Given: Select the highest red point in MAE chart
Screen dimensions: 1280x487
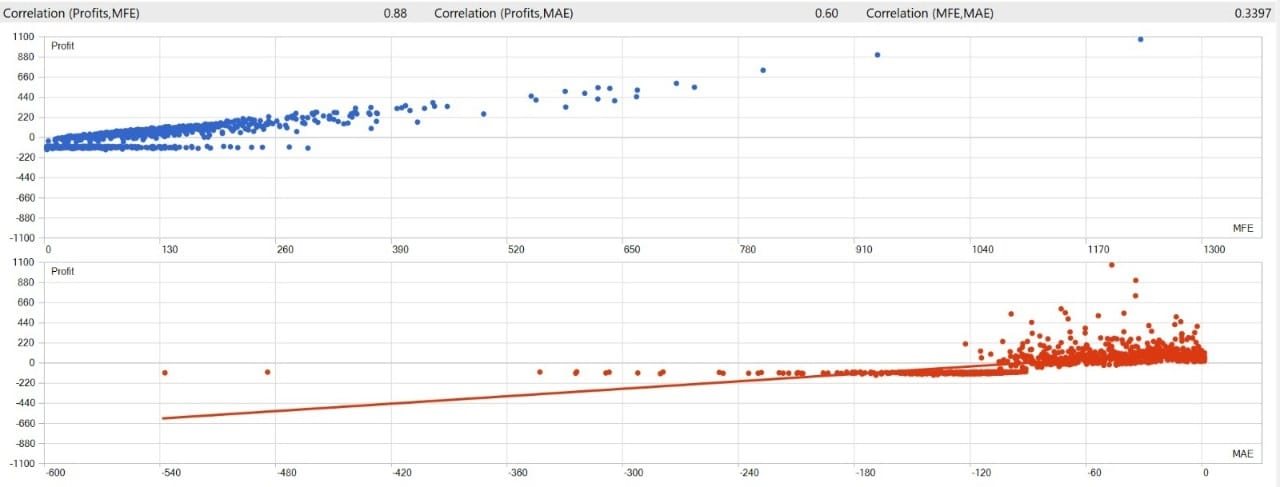Looking at the screenshot, I should point(1111,265).
